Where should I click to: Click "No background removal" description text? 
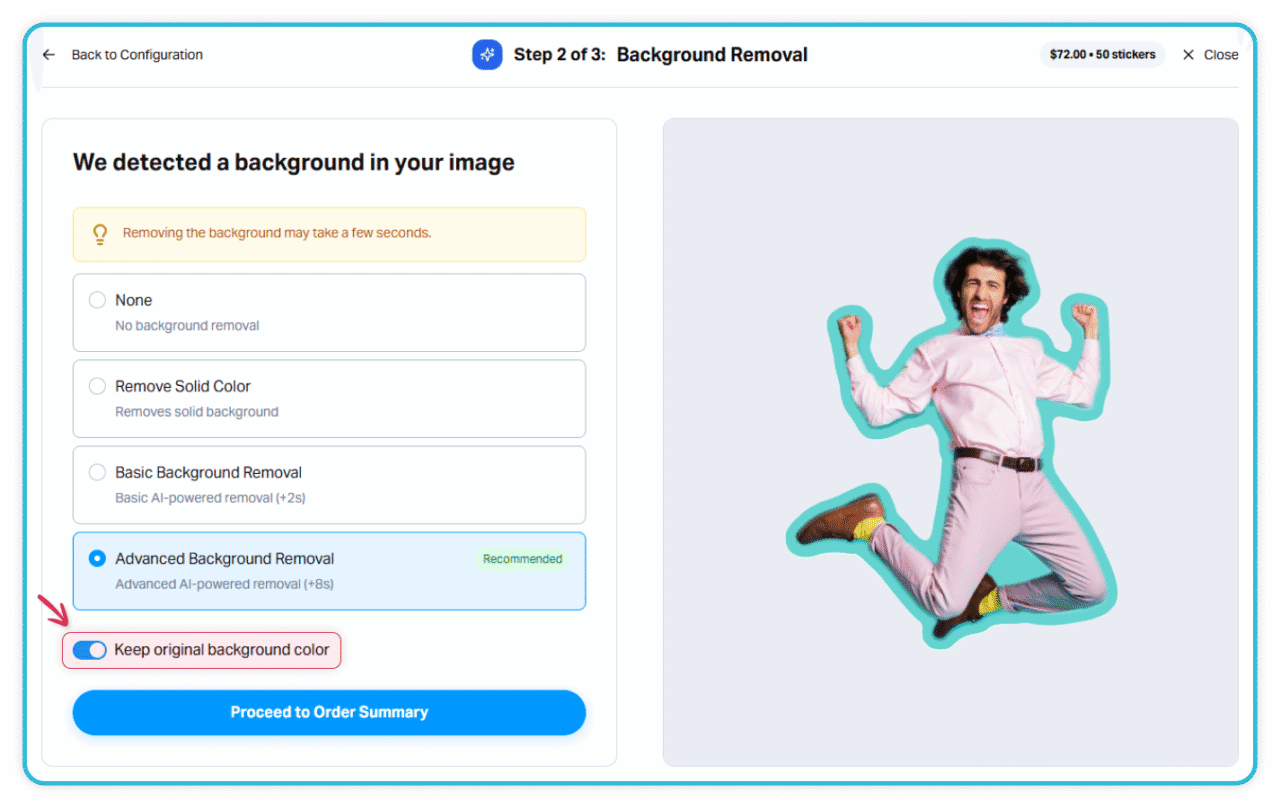(x=187, y=326)
